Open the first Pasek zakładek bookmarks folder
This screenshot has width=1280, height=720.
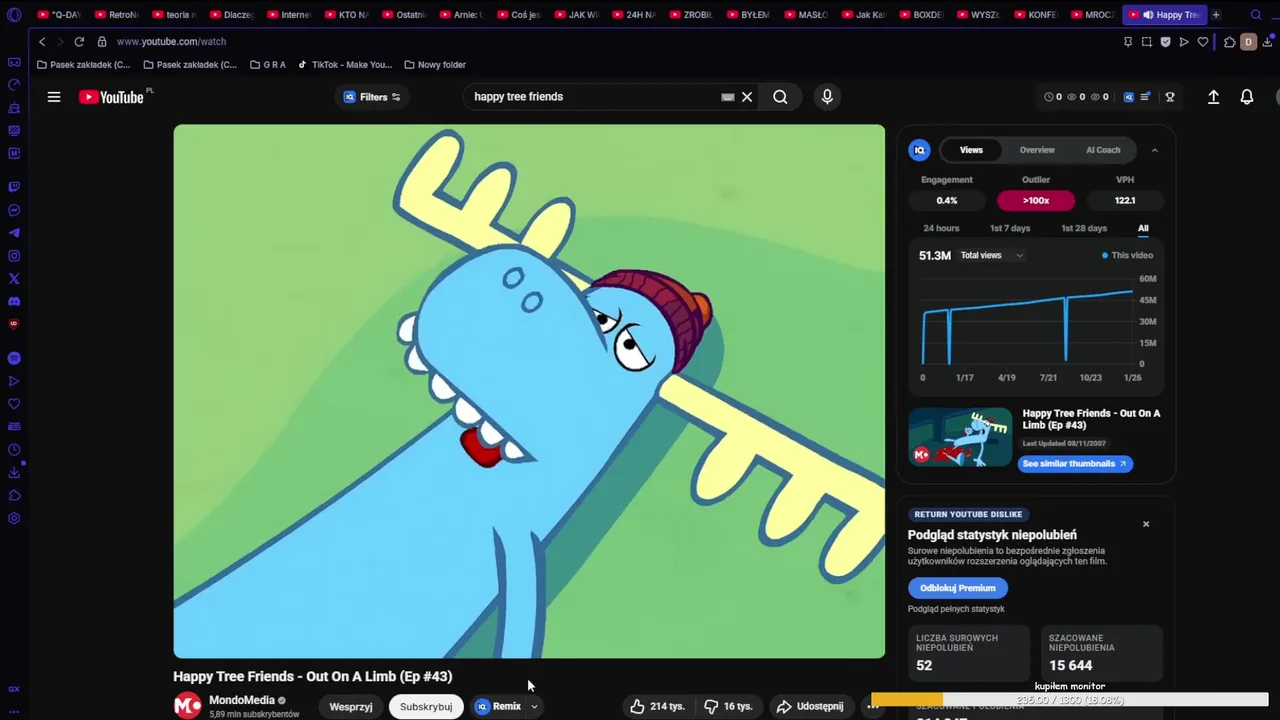point(83,65)
